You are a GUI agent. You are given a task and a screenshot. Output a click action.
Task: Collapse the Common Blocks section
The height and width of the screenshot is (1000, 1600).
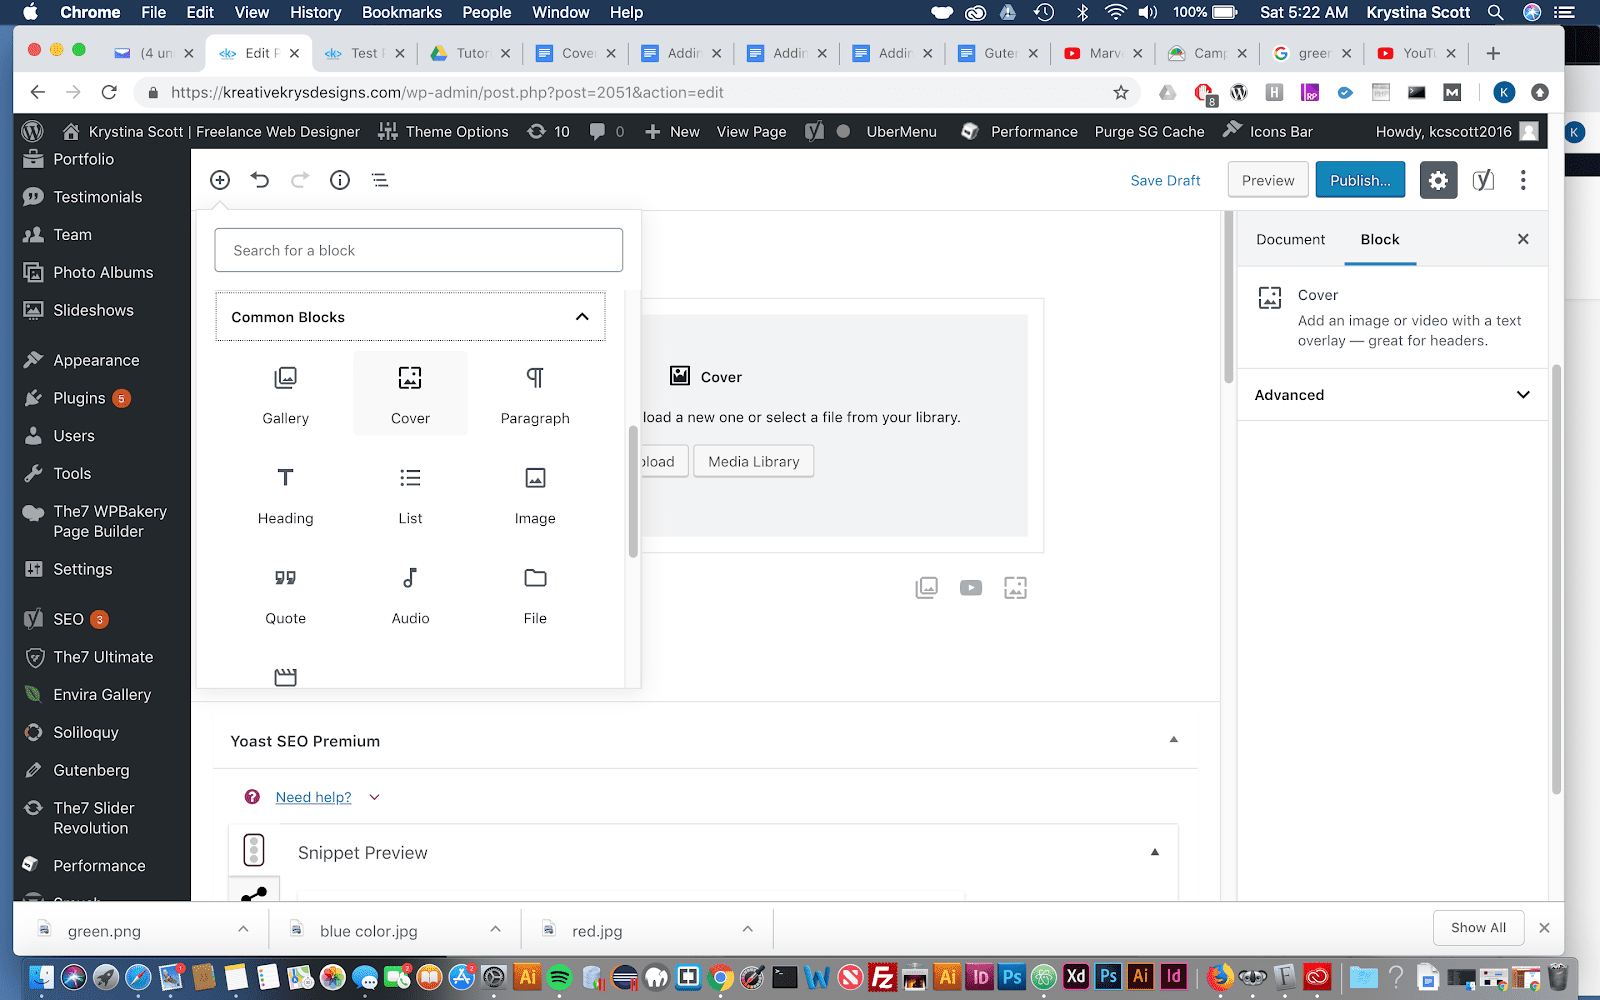(x=582, y=316)
